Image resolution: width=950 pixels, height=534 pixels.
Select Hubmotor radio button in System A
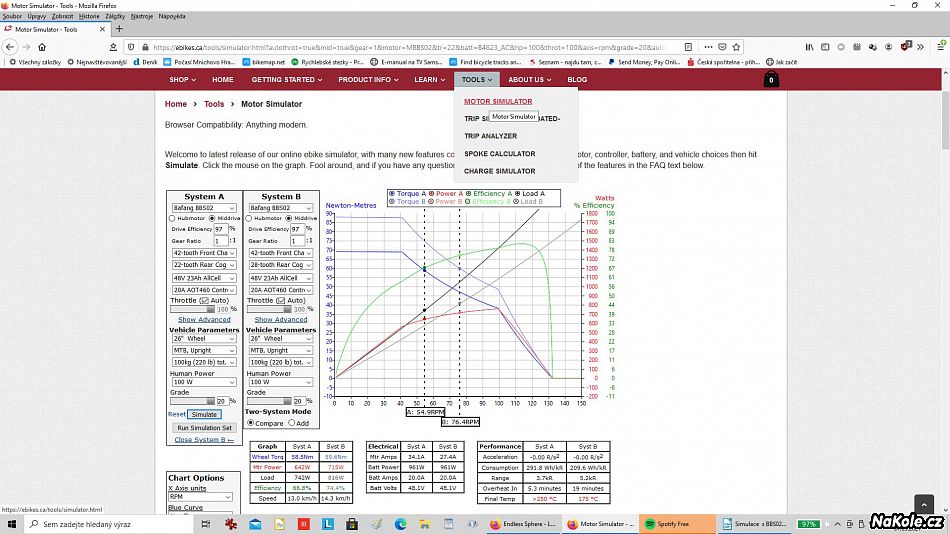click(x=172, y=218)
